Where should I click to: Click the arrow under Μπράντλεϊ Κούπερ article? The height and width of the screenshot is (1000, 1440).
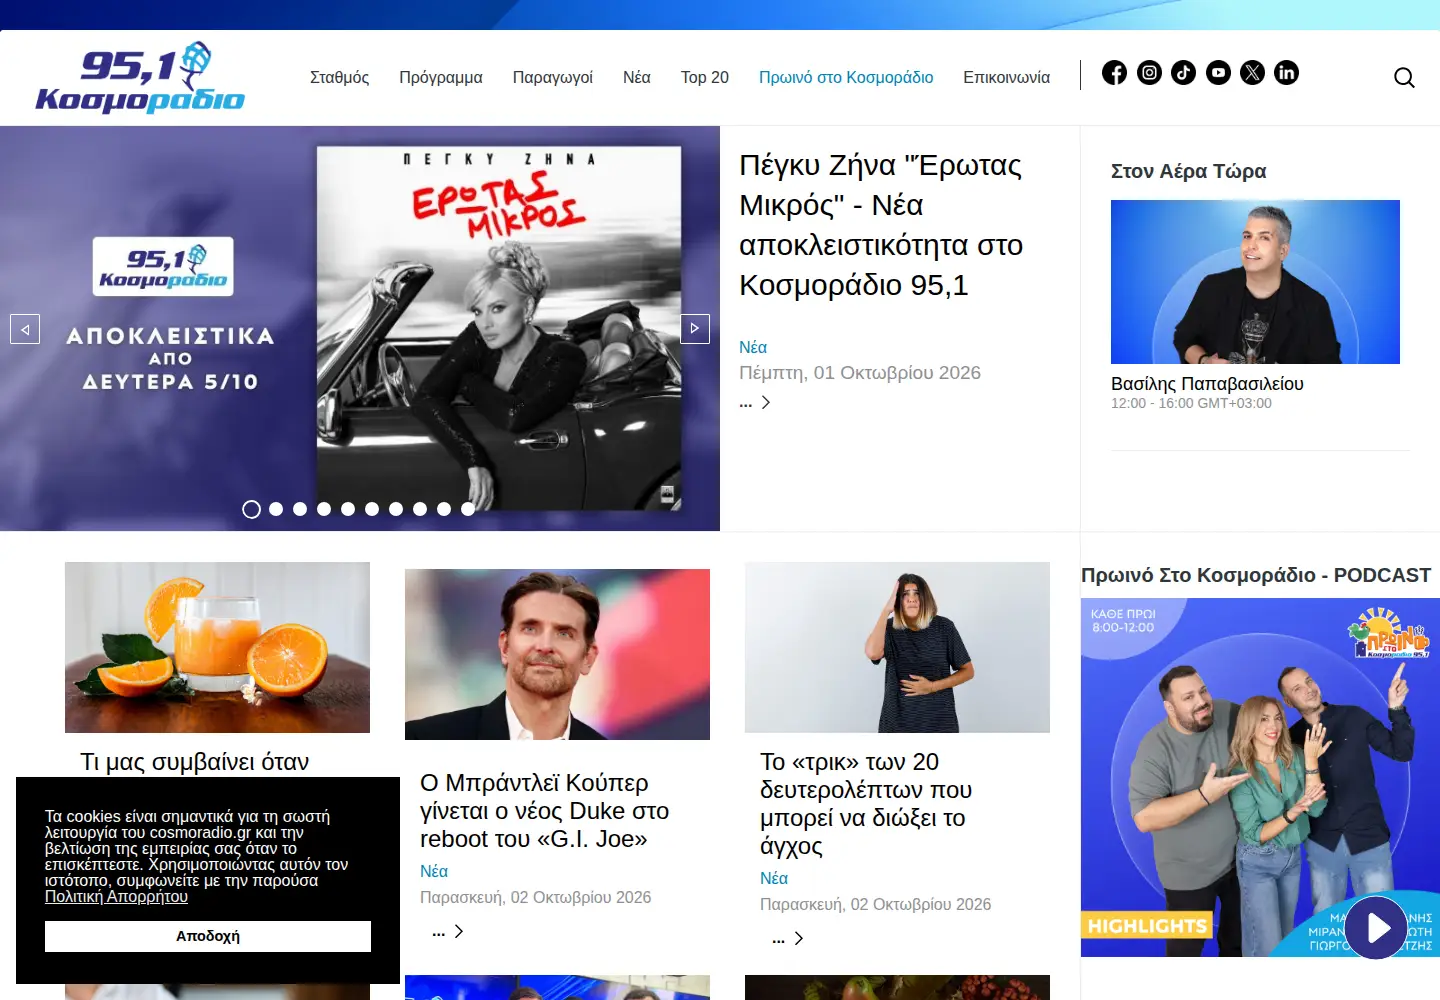(459, 931)
